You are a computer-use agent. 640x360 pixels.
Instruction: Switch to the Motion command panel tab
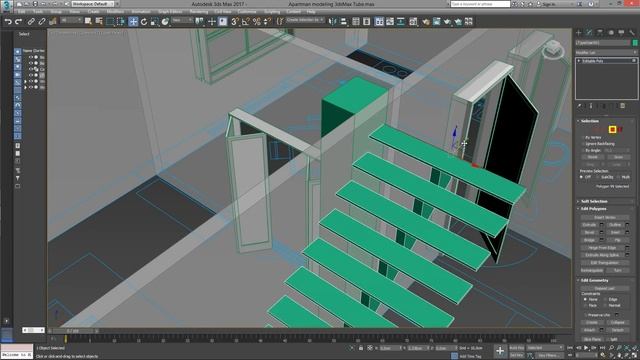611,32
